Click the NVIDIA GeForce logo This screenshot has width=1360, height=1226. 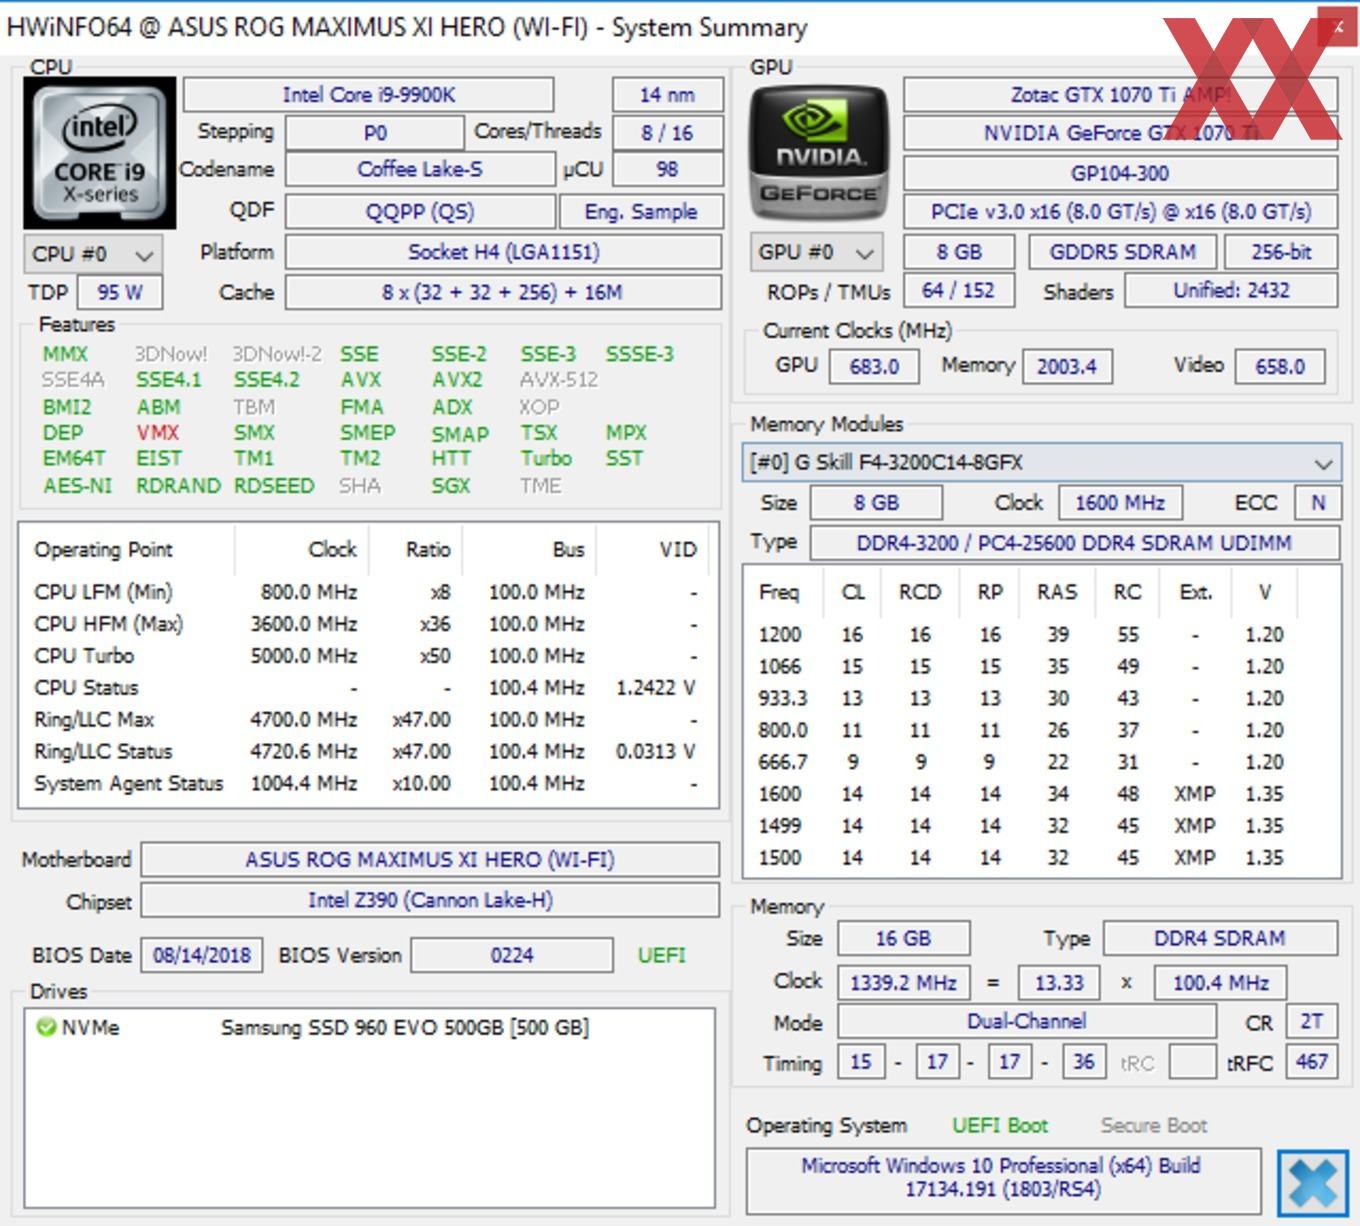click(819, 153)
